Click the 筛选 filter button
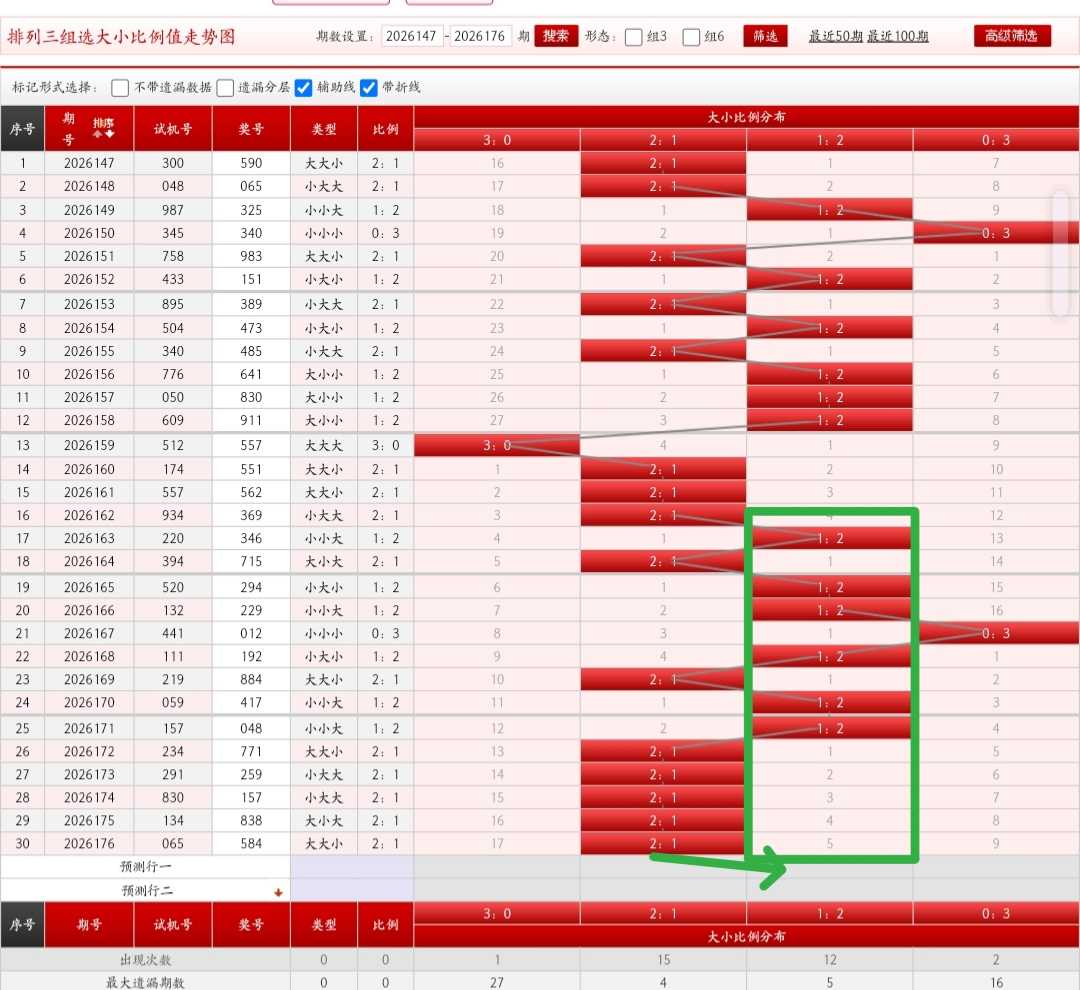The image size is (1080, 990). tap(765, 36)
